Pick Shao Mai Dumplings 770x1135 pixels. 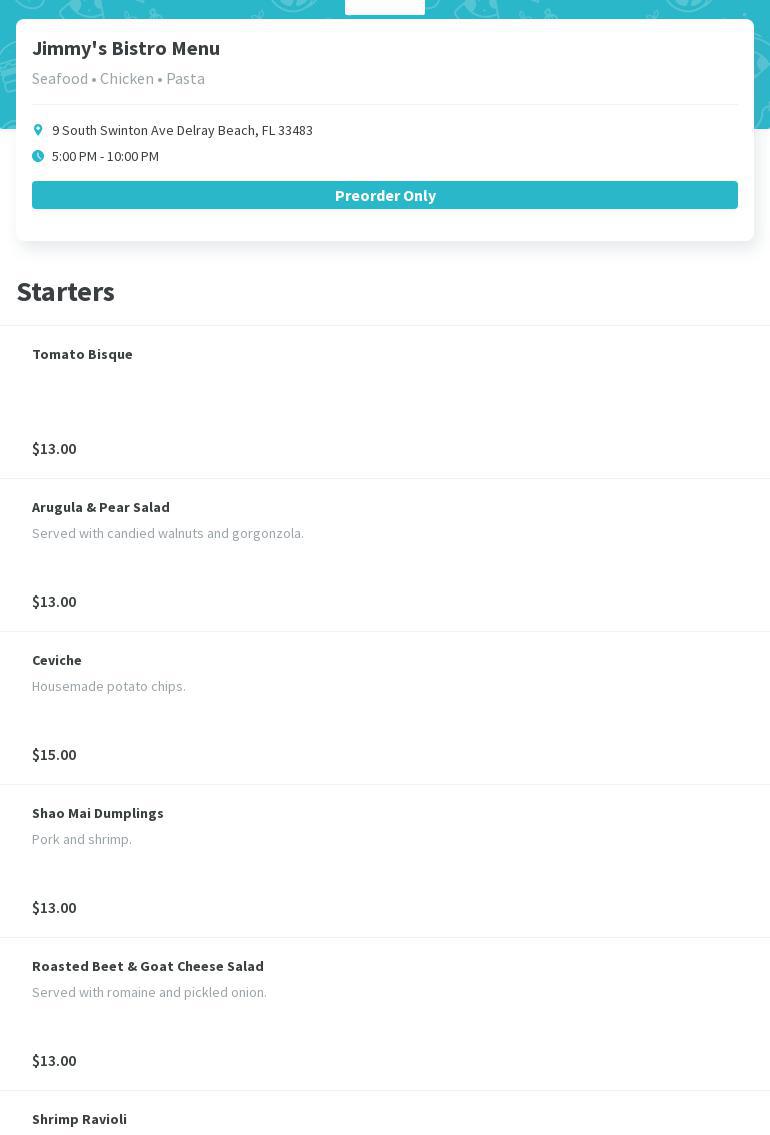[98, 813]
